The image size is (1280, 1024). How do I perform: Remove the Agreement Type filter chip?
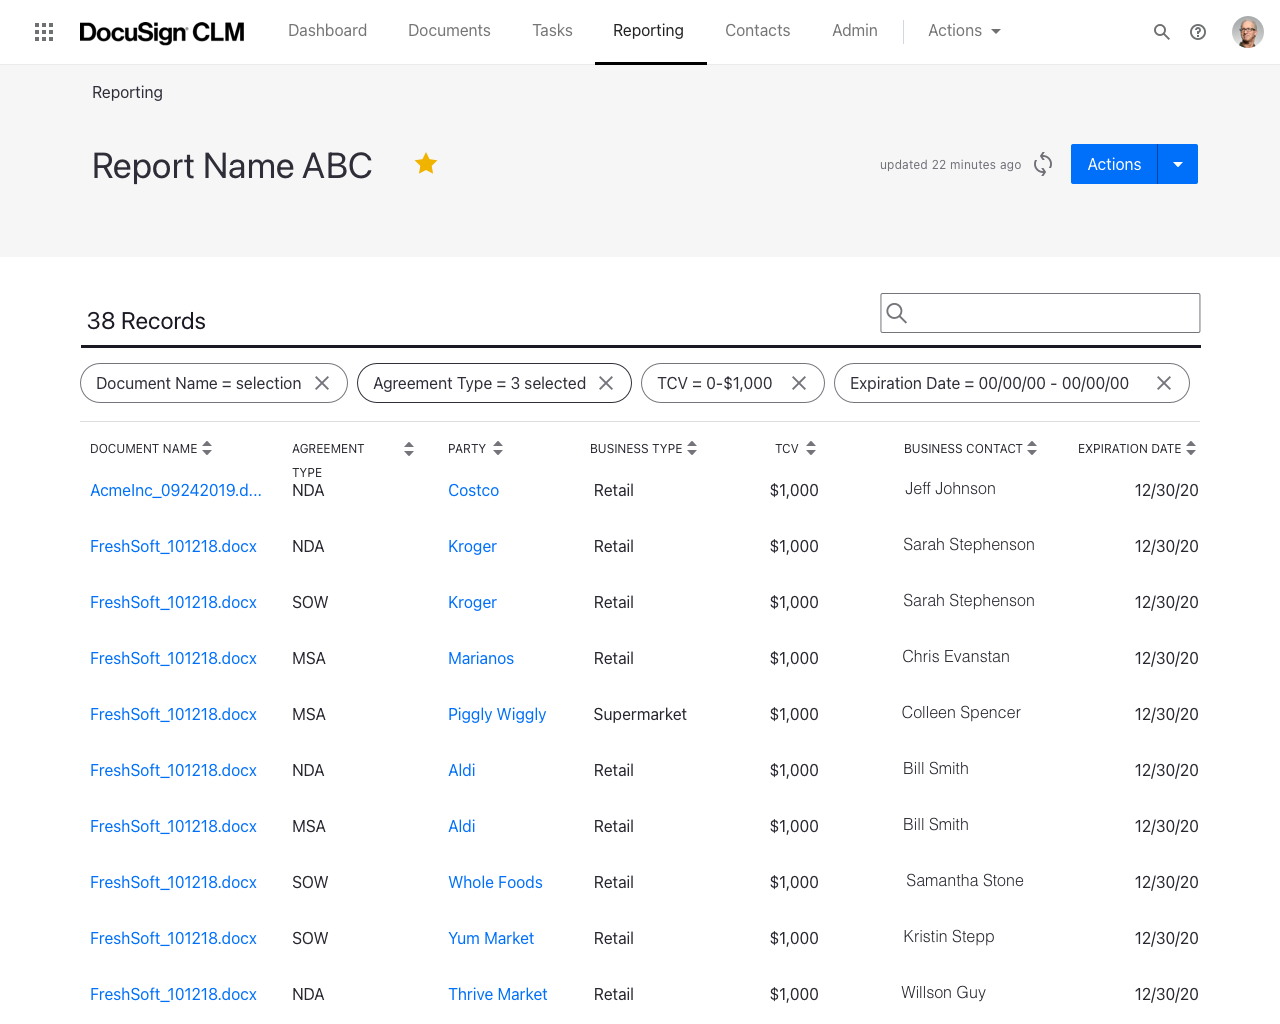click(606, 383)
